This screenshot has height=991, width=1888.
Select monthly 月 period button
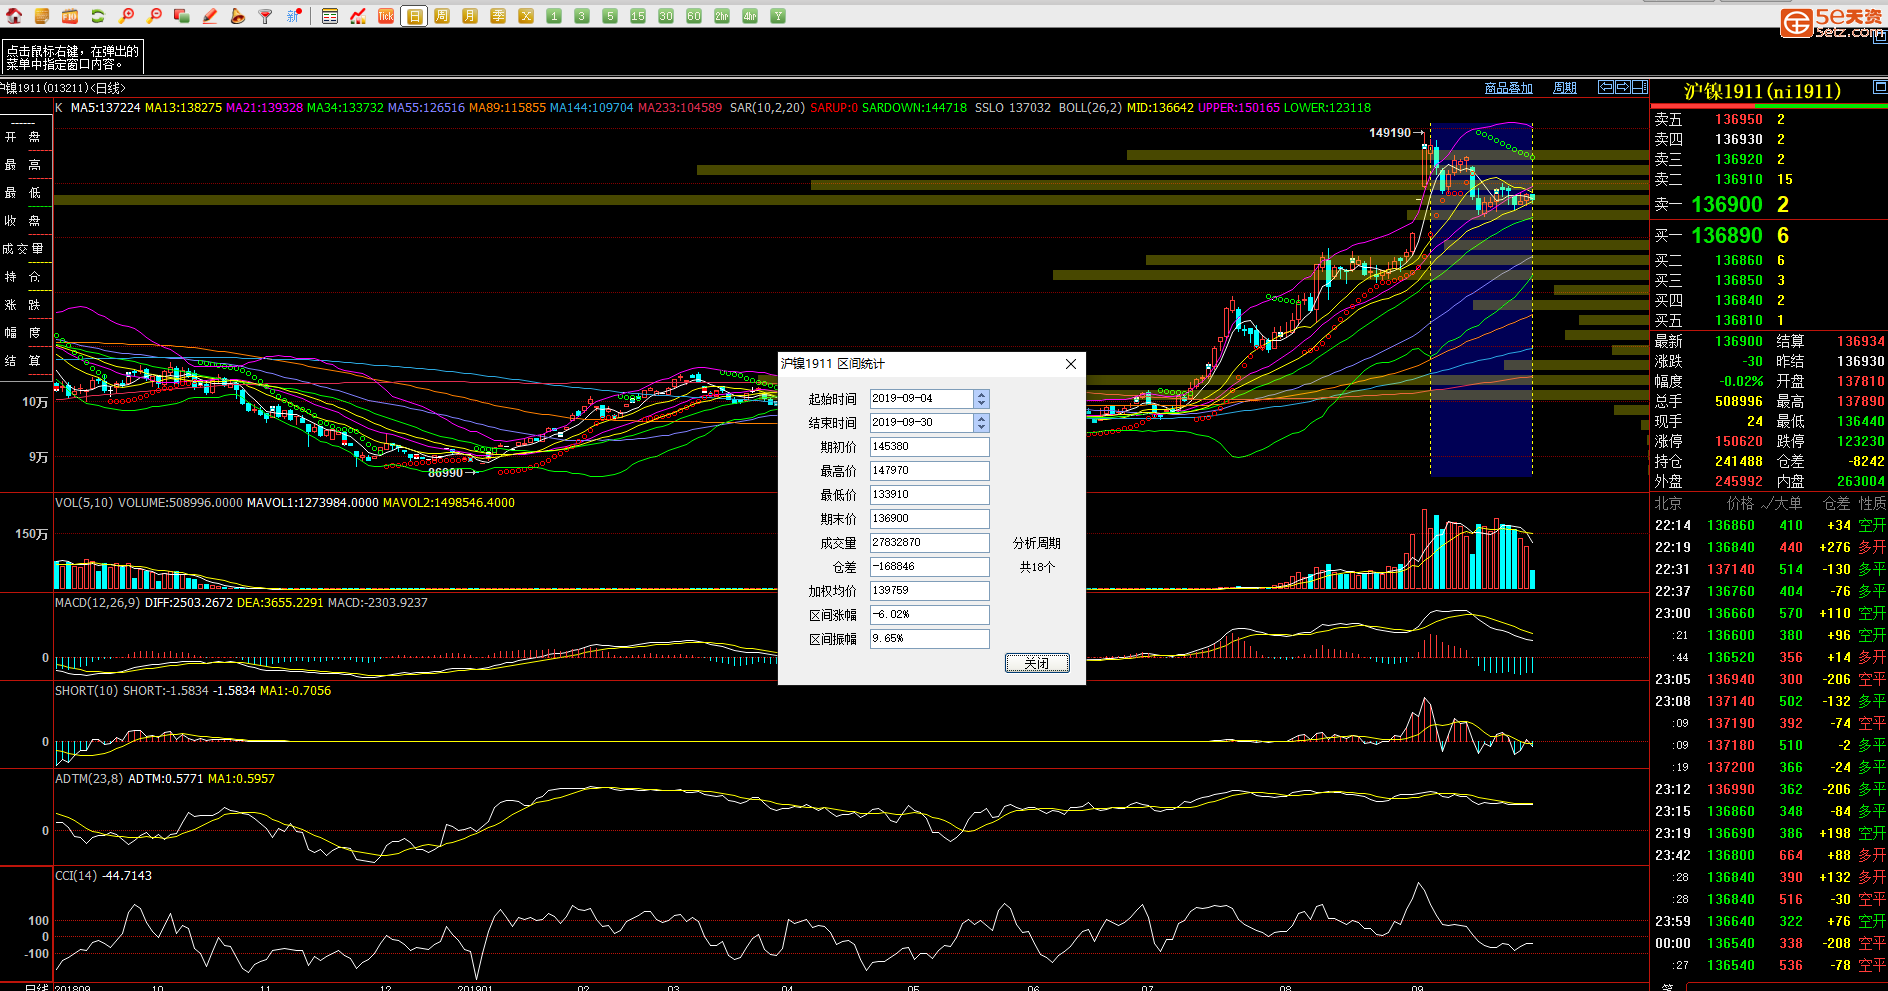point(470,16)
